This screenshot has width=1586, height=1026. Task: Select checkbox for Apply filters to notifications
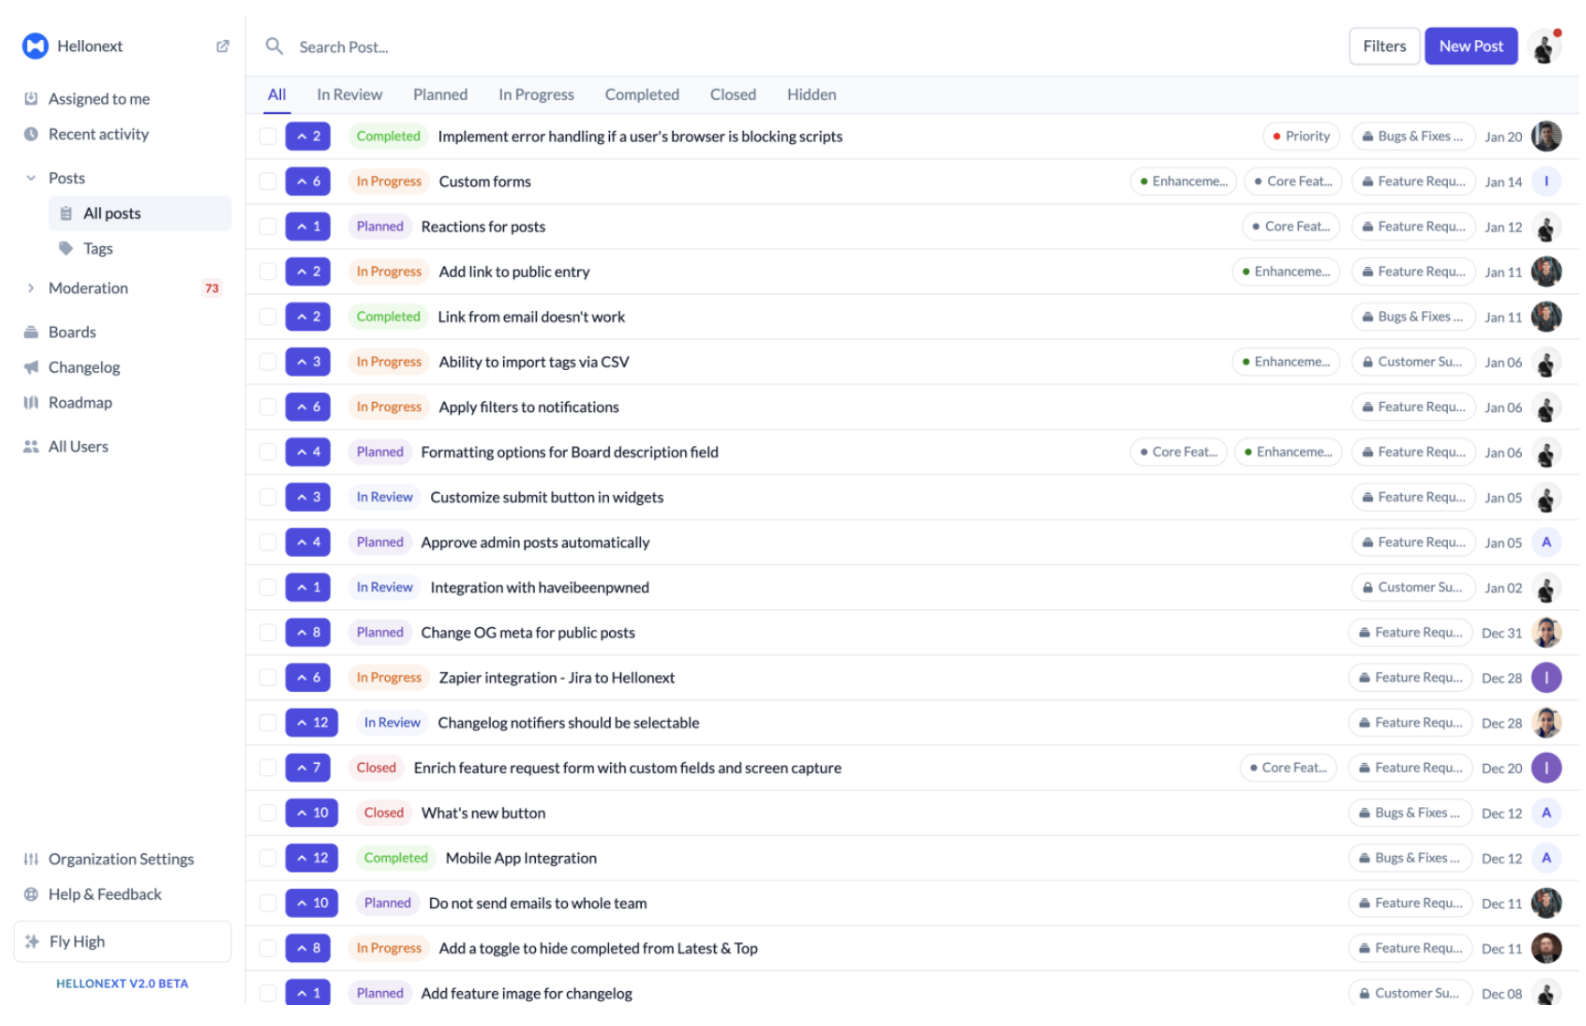[x=268, y=406]
